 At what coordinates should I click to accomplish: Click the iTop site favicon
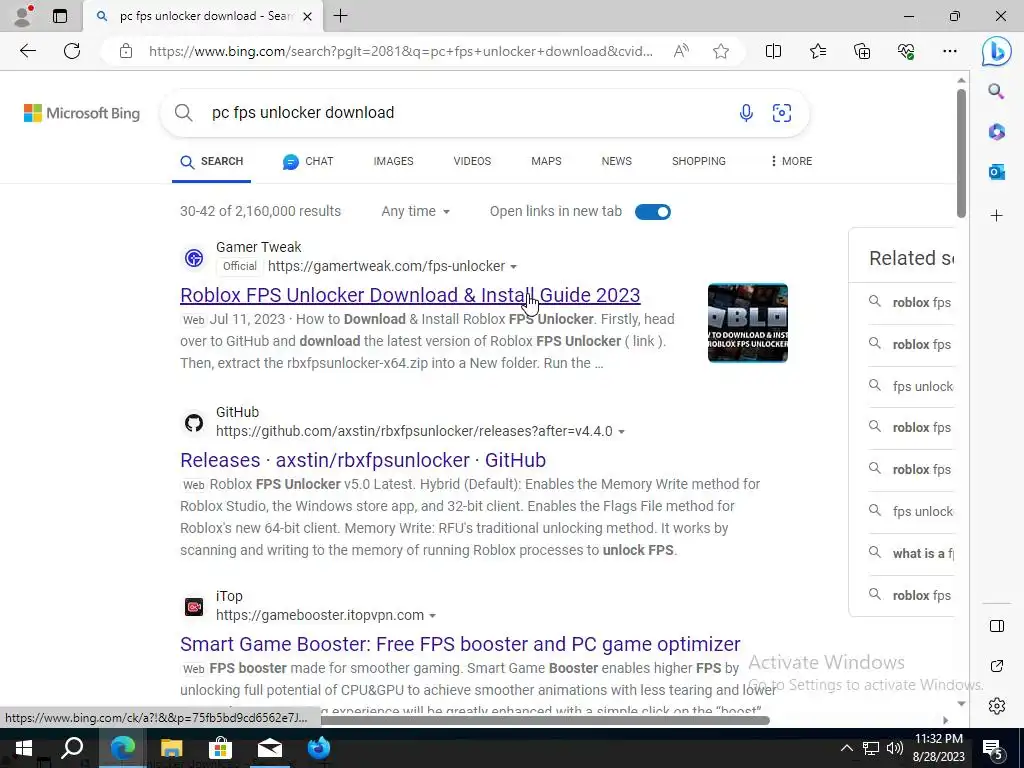[193, 607]
